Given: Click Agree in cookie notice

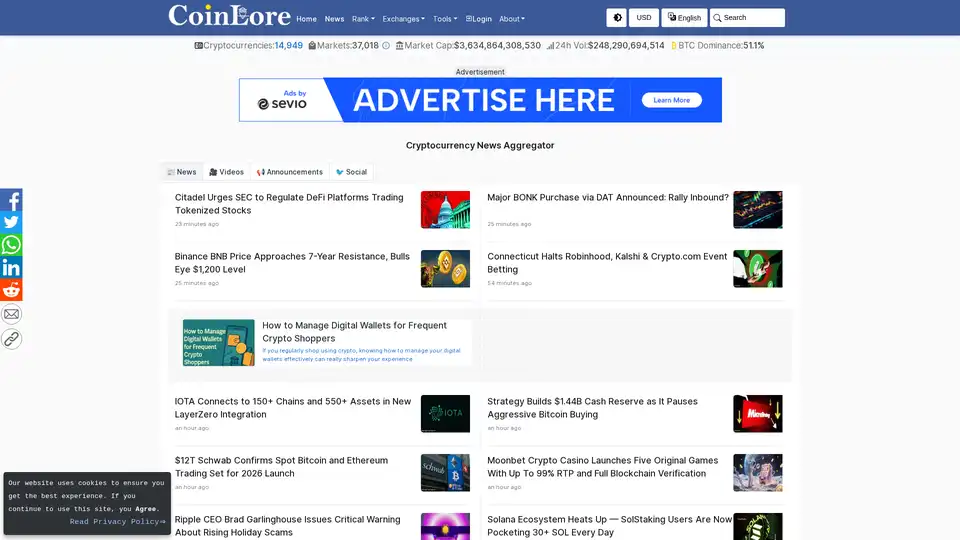Looking at the screenshot, I should 145,509.
